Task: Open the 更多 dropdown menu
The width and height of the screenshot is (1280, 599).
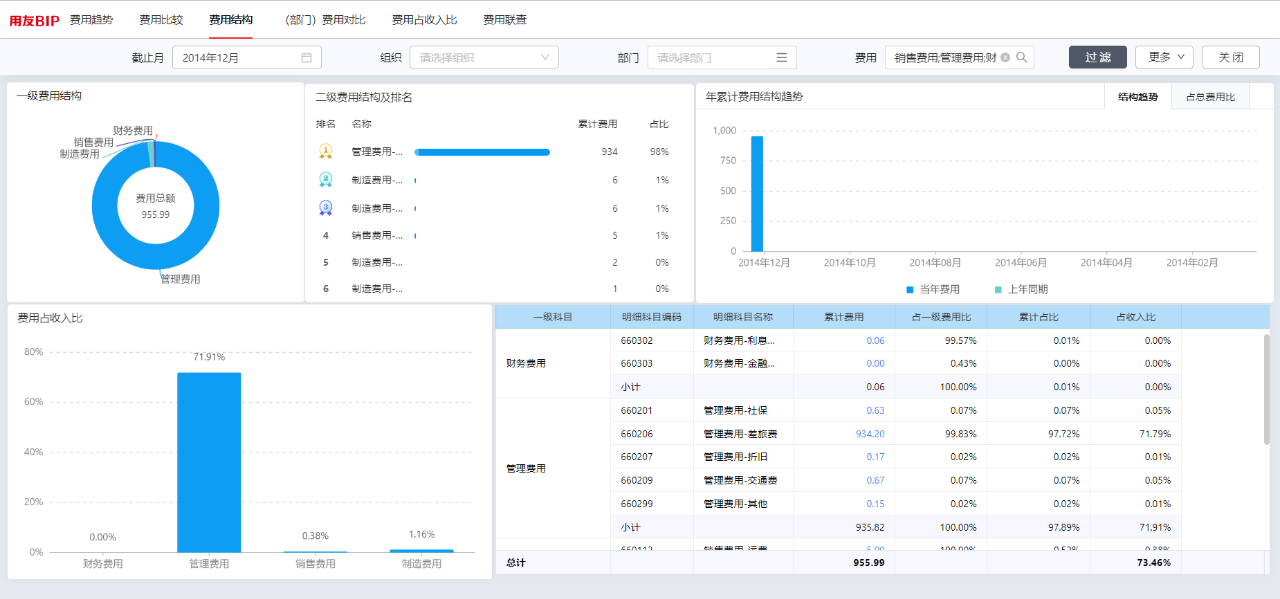Action: coord(1164,58)
